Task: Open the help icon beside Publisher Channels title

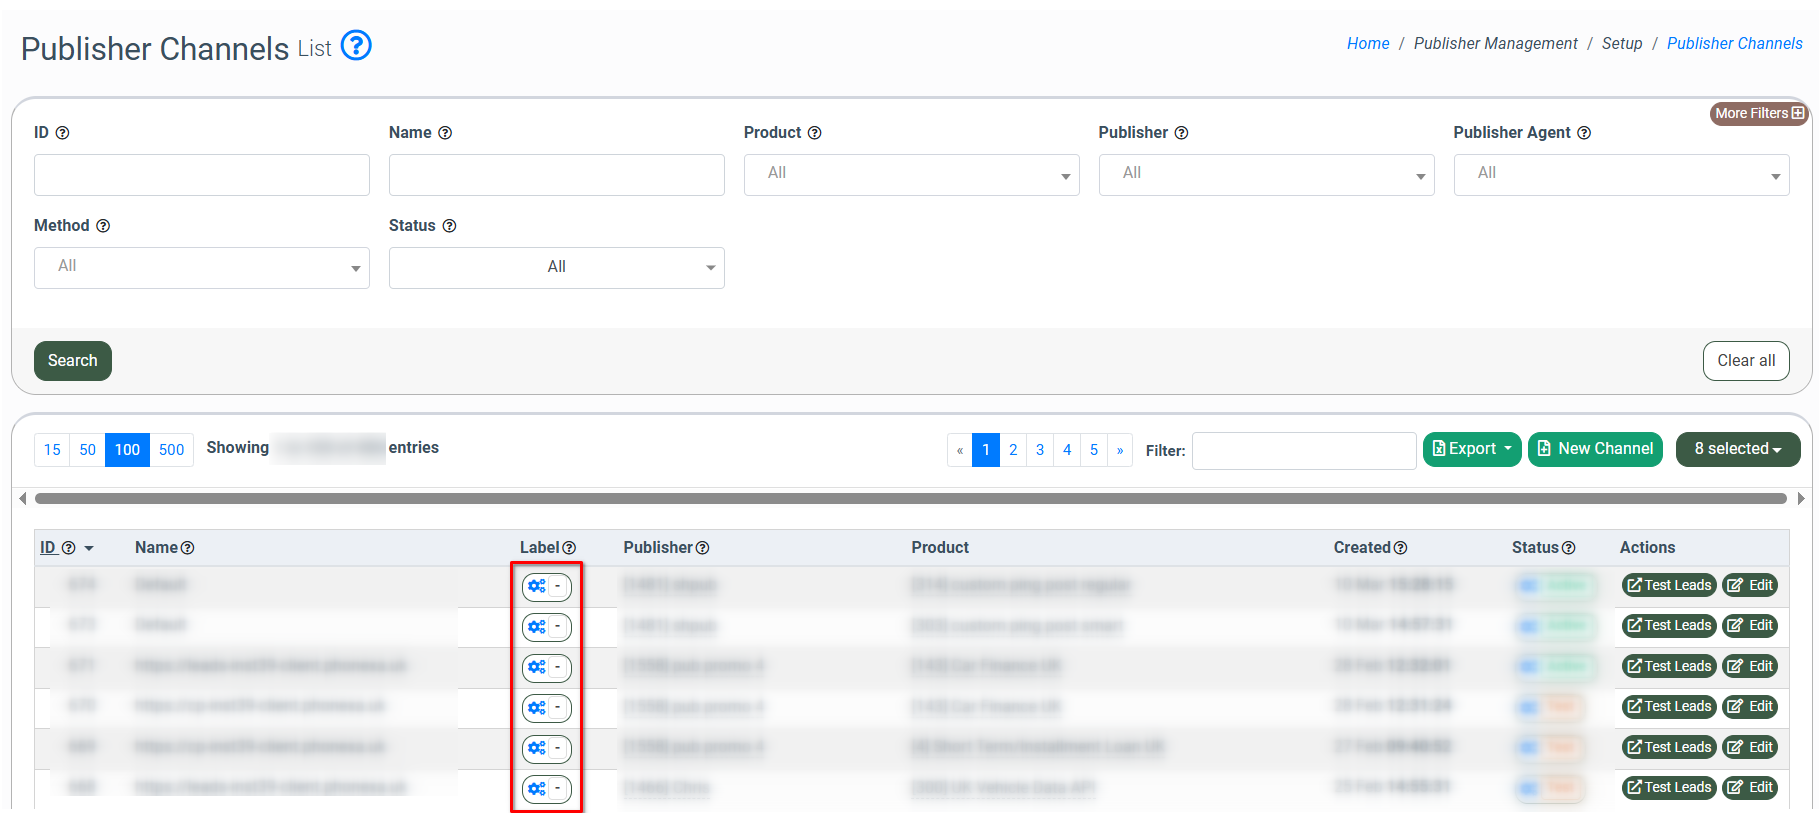Action: (x=356, y=46)
